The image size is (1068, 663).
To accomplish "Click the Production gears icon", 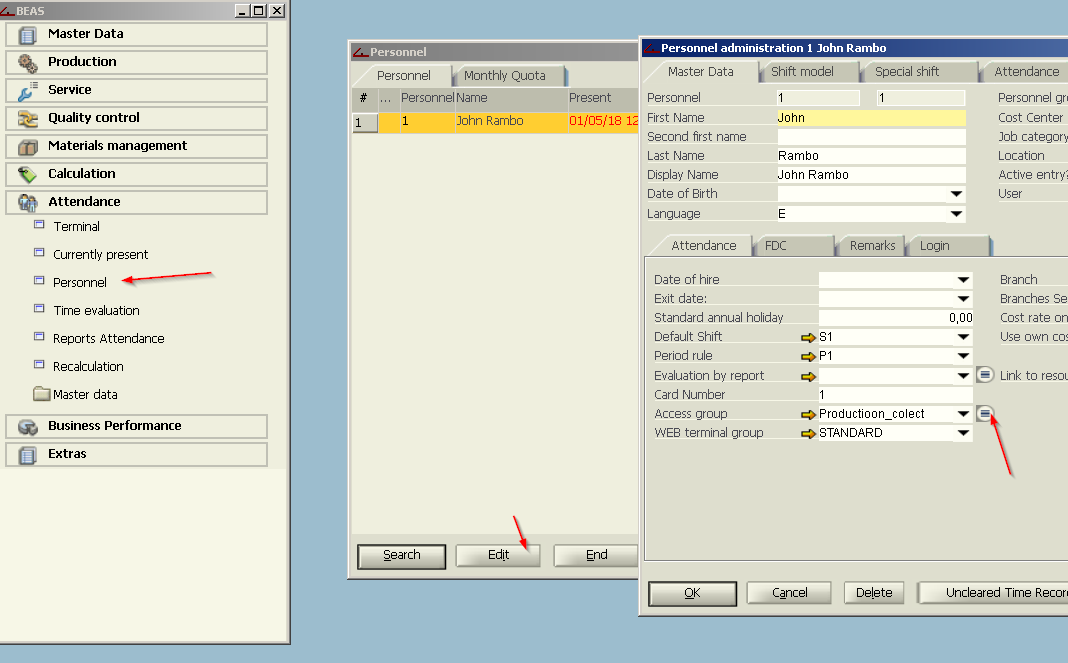I will 27,63.
